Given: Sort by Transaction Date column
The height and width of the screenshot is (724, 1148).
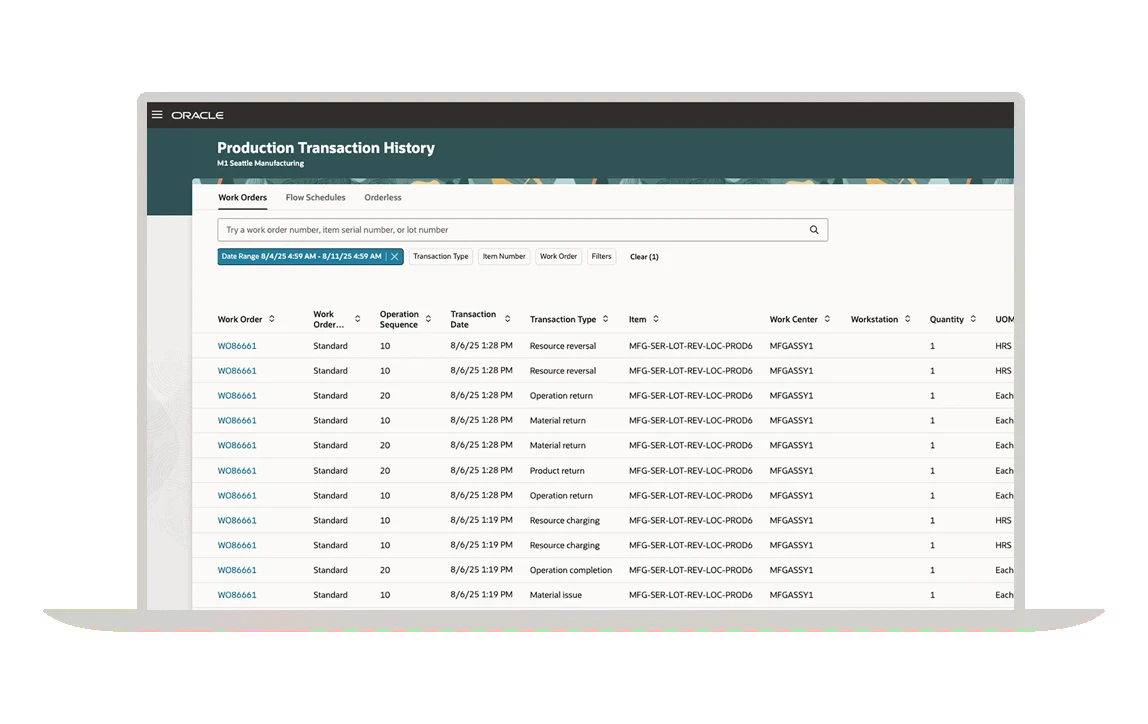Looking at the screenshot, I should pyautogui.click(x=507, y=320).
